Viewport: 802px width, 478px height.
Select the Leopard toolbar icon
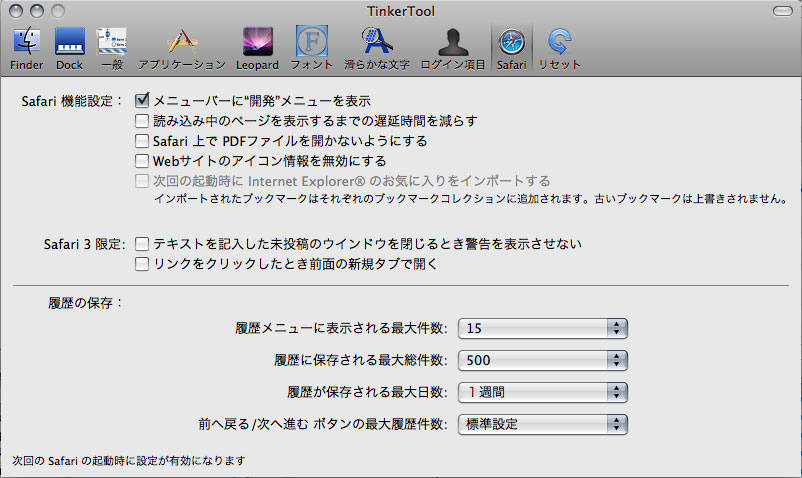tap(257, 41)
